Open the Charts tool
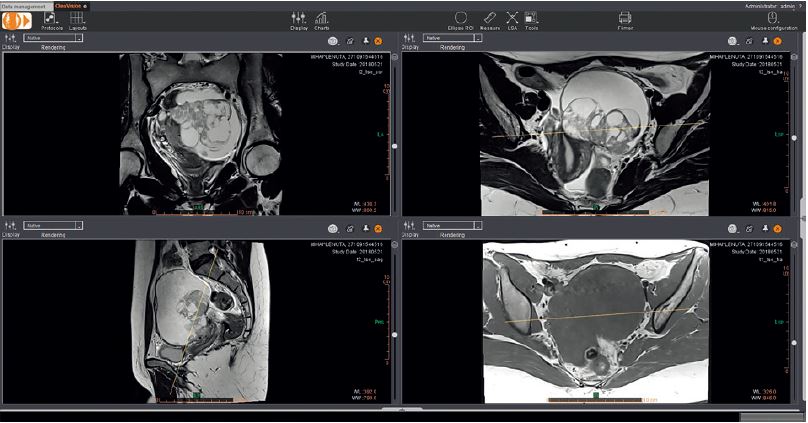 [322, 19]
